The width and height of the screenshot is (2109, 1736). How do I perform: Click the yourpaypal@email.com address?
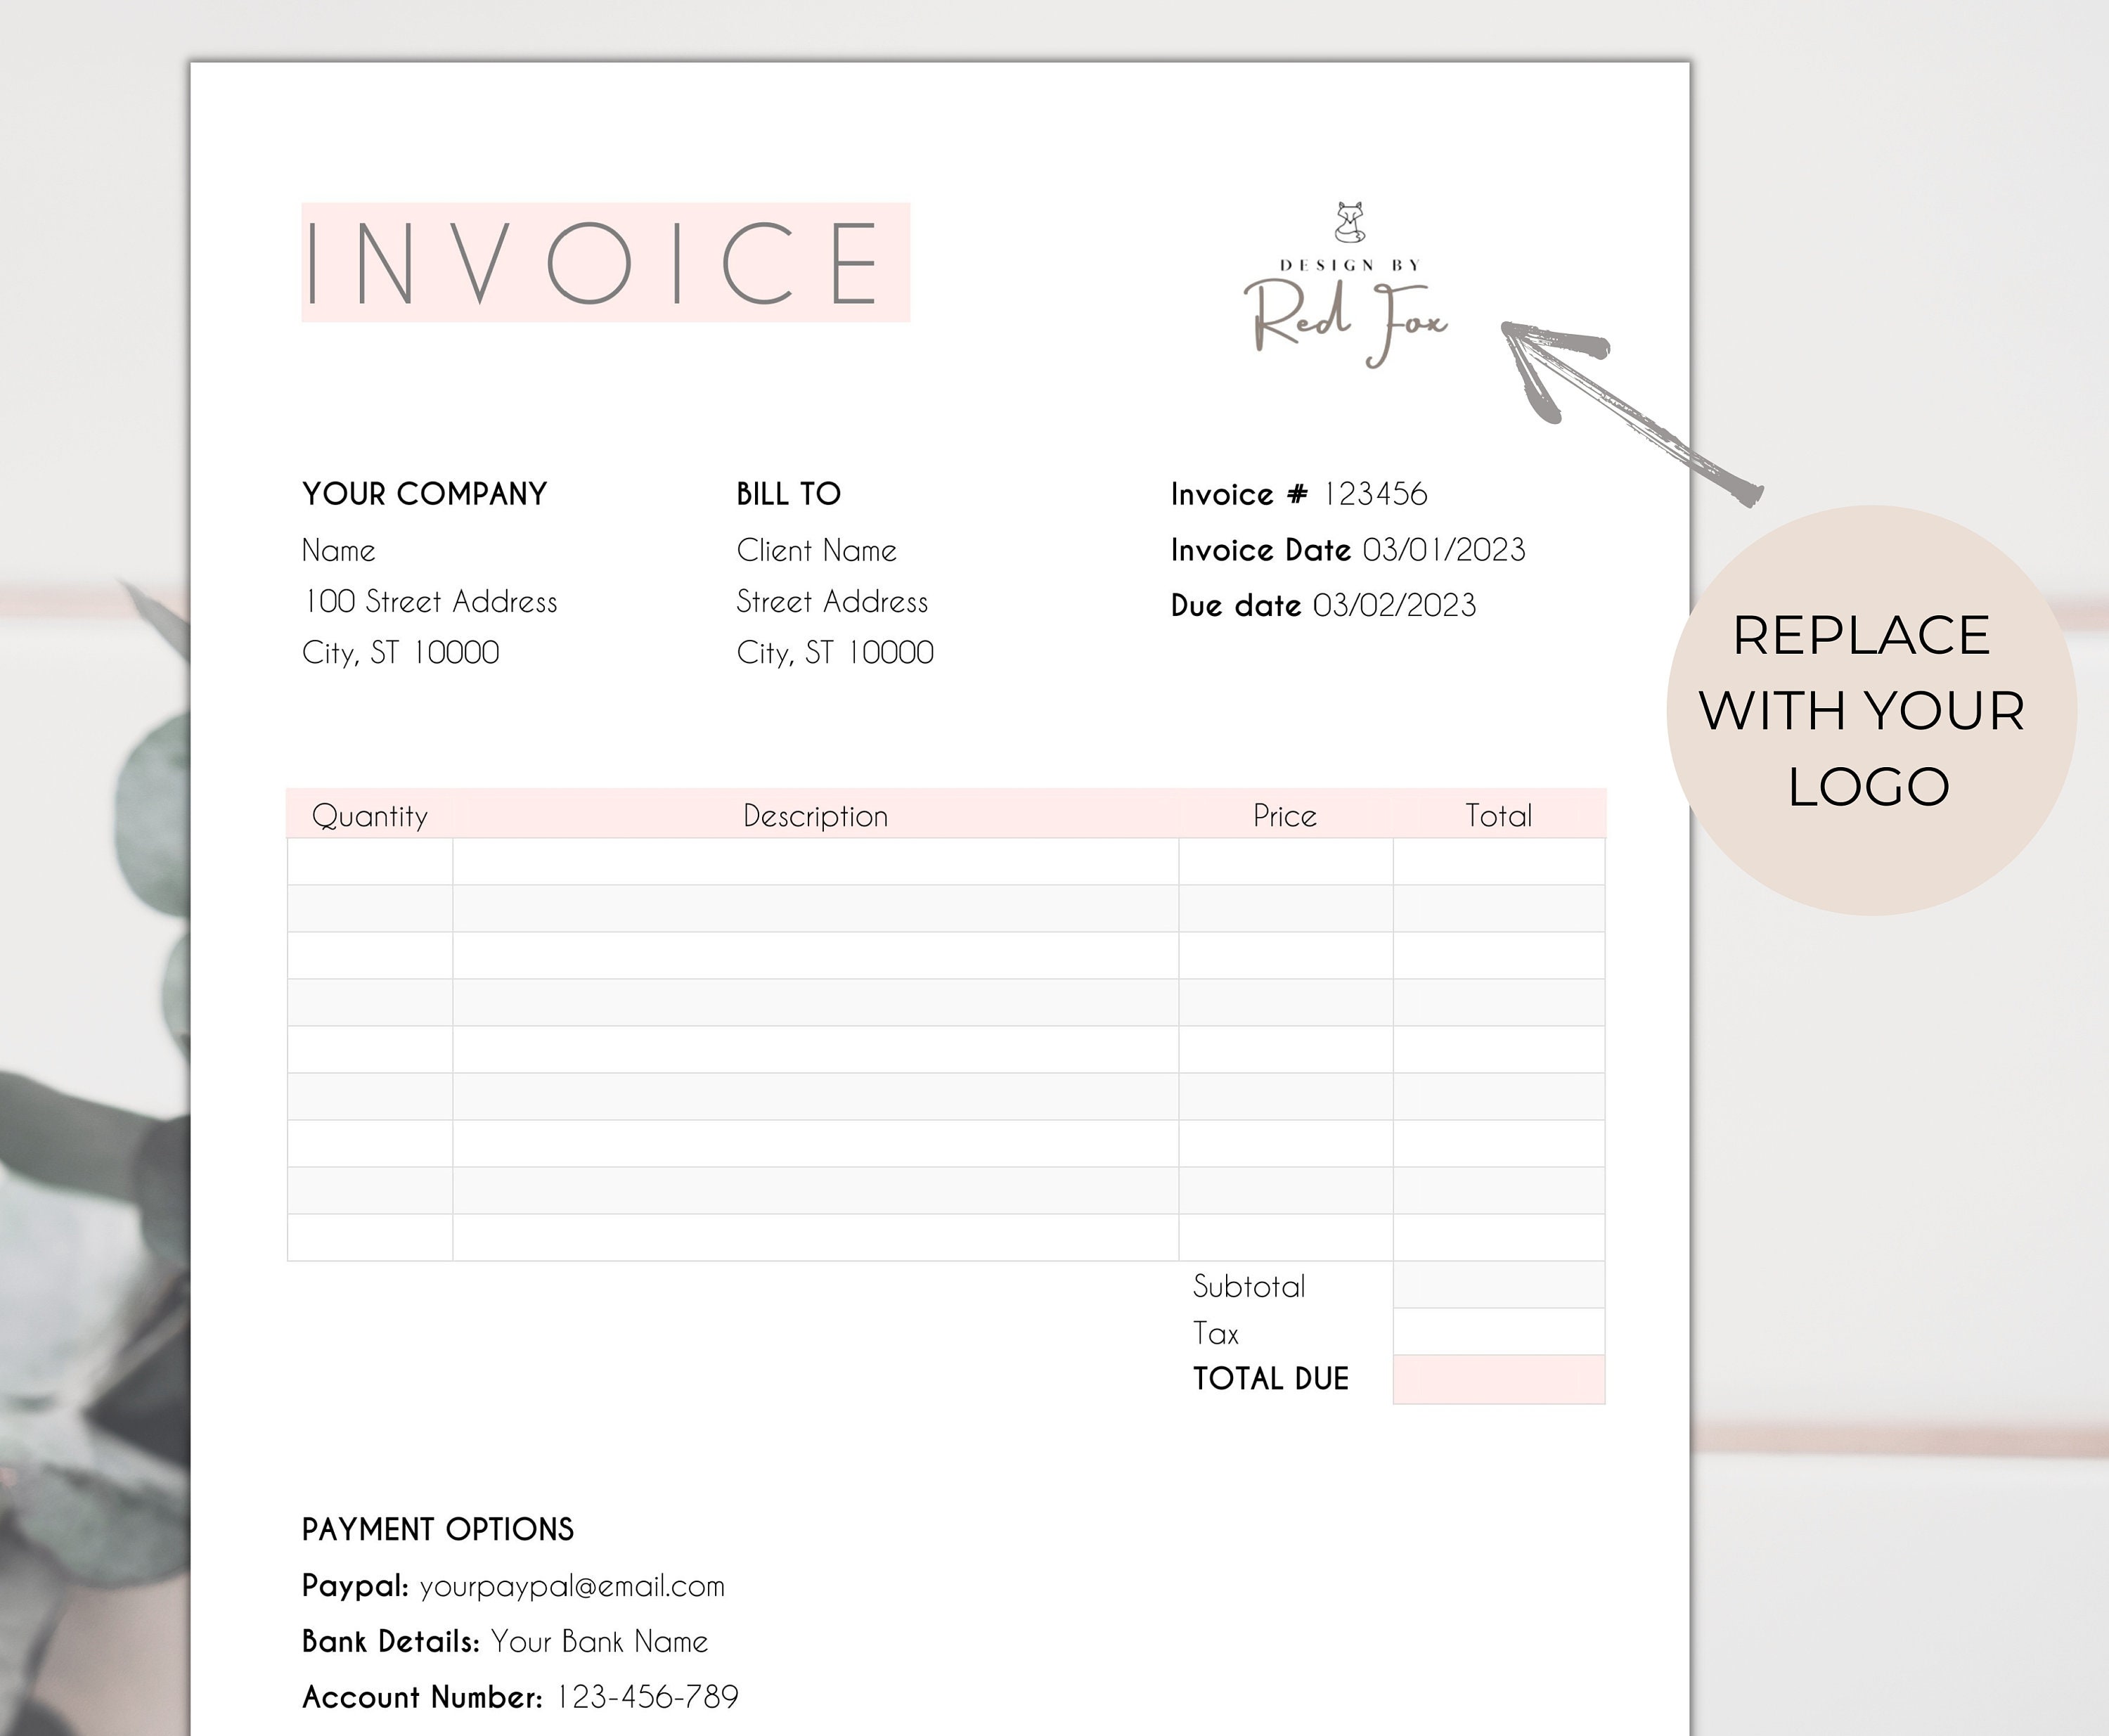coord(572,1586)
